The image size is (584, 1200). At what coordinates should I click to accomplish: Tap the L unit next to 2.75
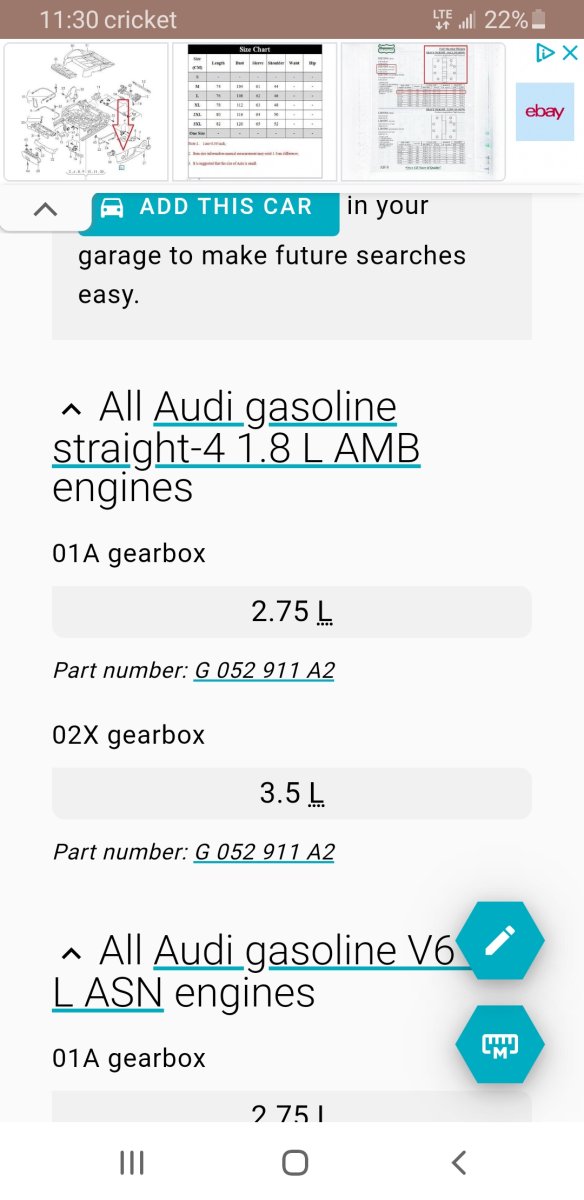(323, 612)
